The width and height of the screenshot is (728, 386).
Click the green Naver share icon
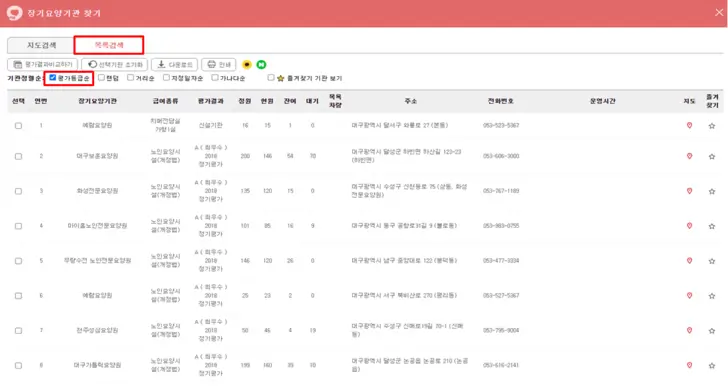(x=261, y=65)
